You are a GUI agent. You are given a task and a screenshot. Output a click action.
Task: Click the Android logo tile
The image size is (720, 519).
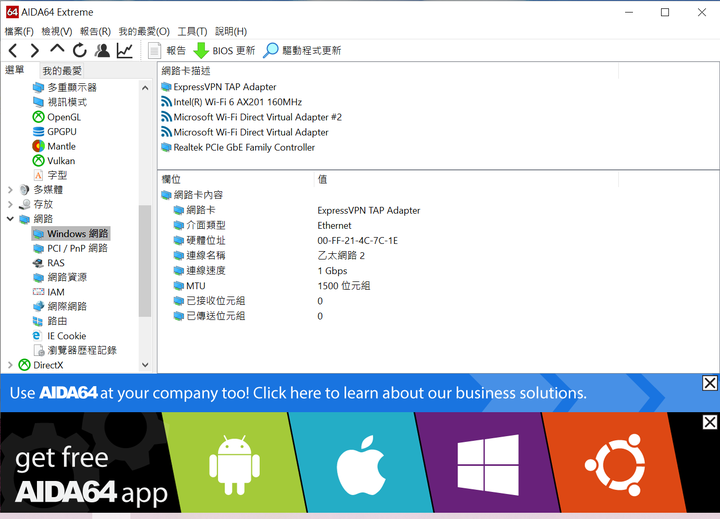[x=234, y=465]
